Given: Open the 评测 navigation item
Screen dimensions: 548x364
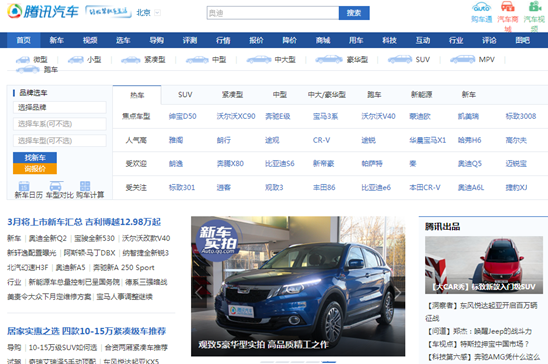Looking at the screenshot, I should (x=190, y=40).
